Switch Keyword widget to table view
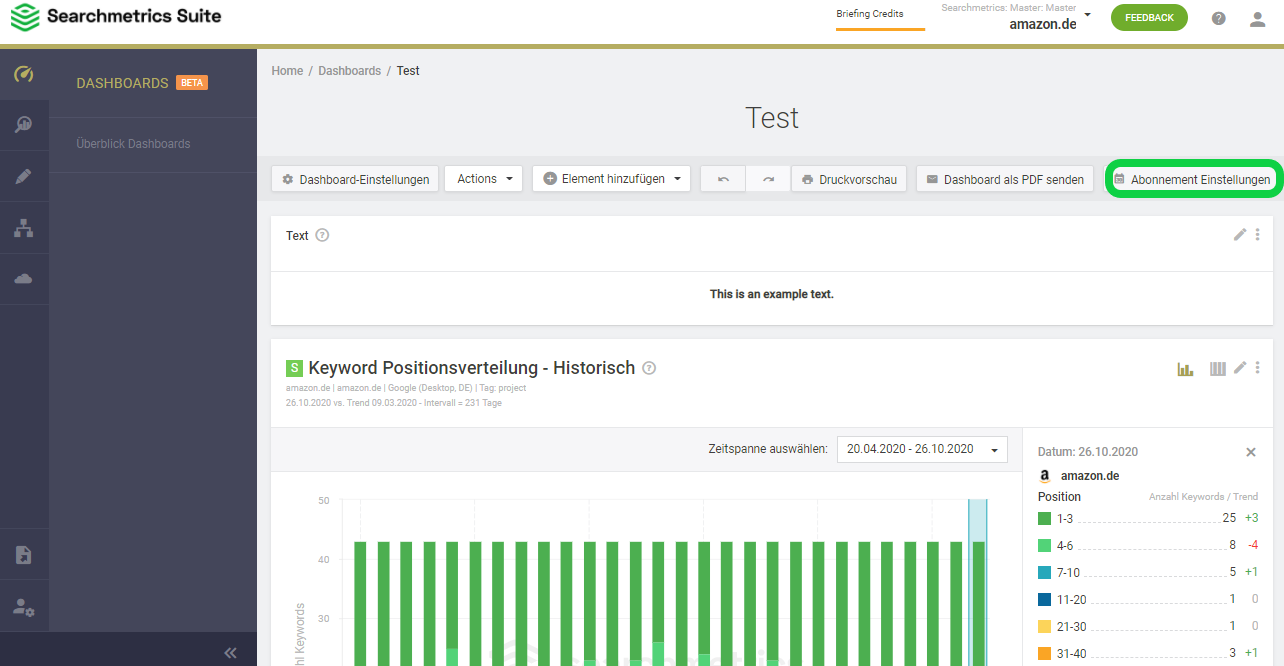This screenshot has width=1284, height=666. point(1217,368)
